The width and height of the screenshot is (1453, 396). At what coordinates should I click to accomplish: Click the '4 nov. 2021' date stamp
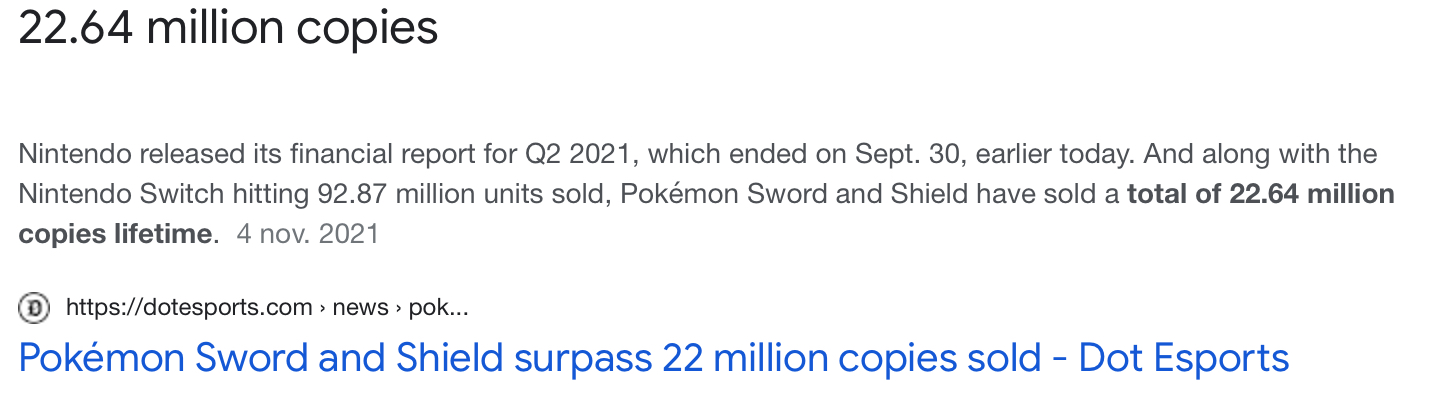tap(308, 235)
